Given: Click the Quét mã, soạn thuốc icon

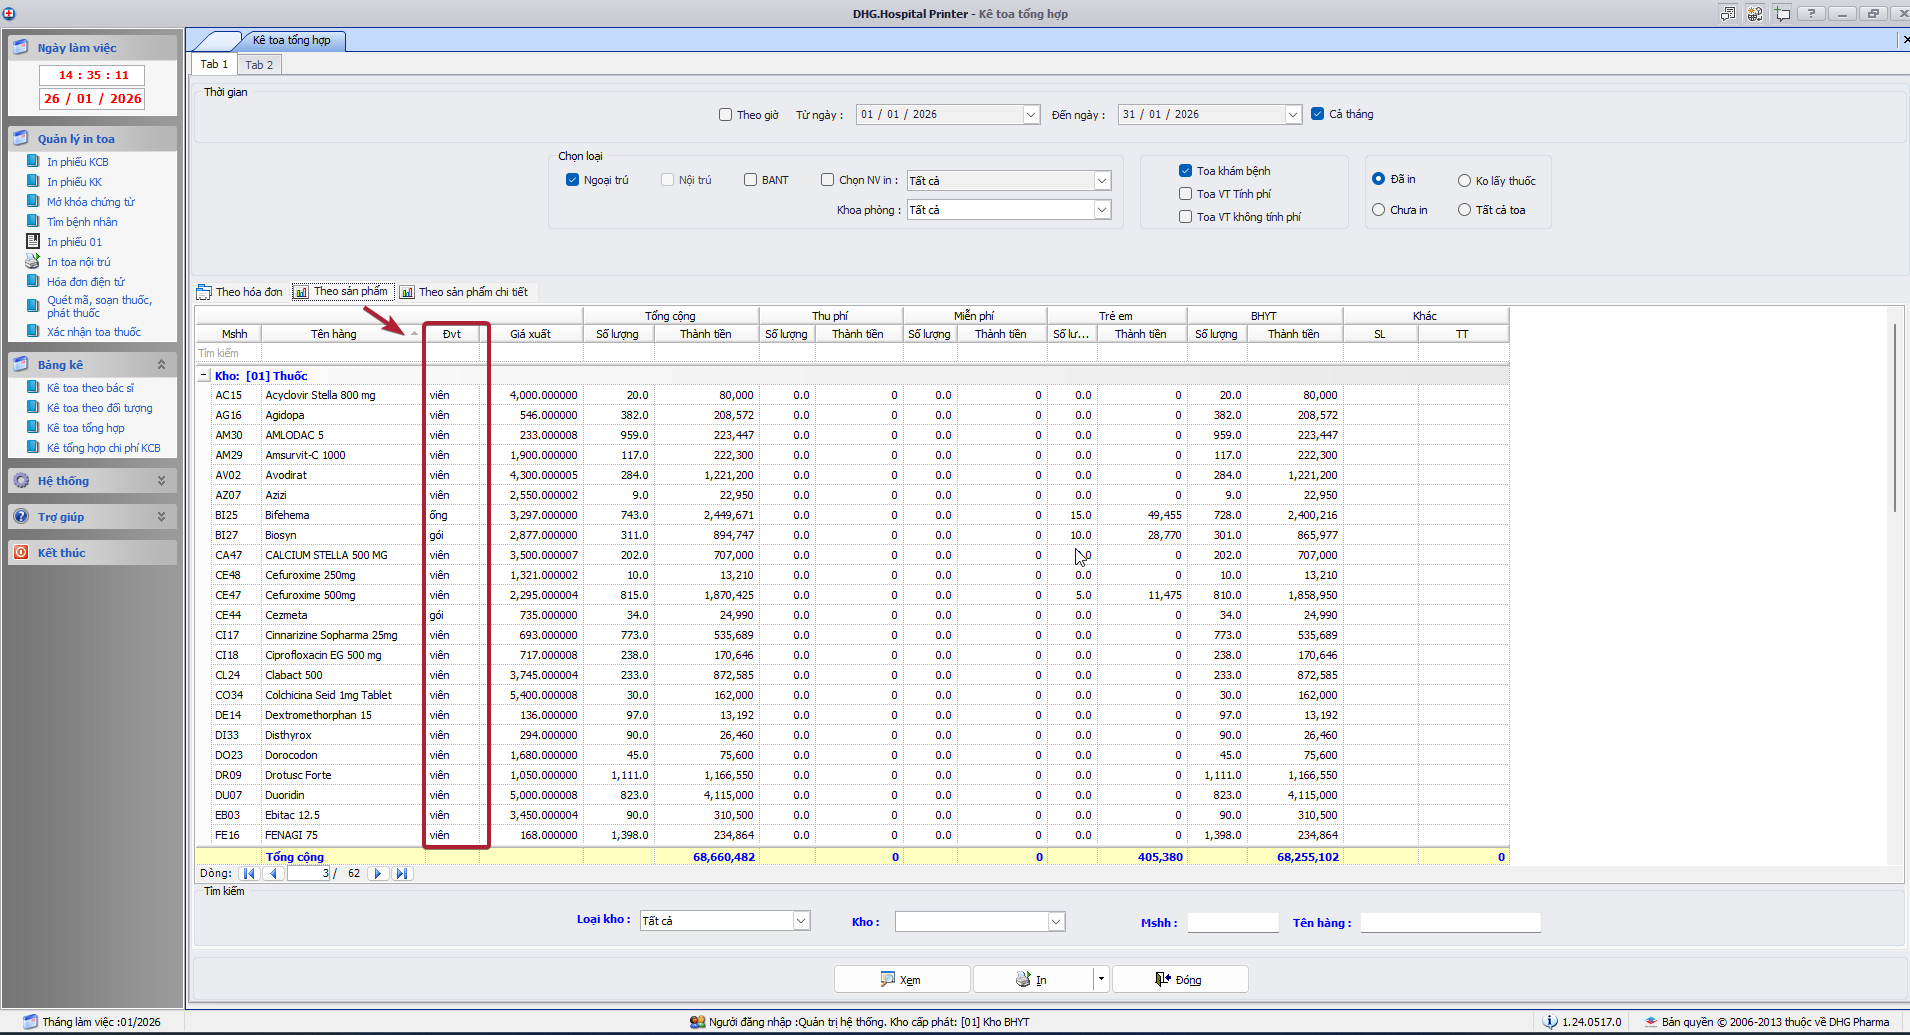Looking at the screenshot, I should [x=32, y=306].
